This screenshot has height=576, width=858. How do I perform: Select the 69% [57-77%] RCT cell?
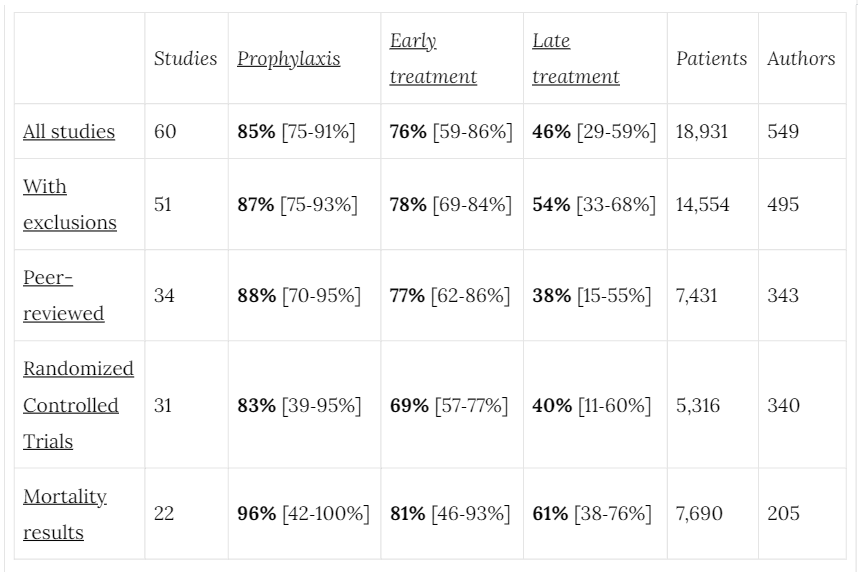coord(448,405)
